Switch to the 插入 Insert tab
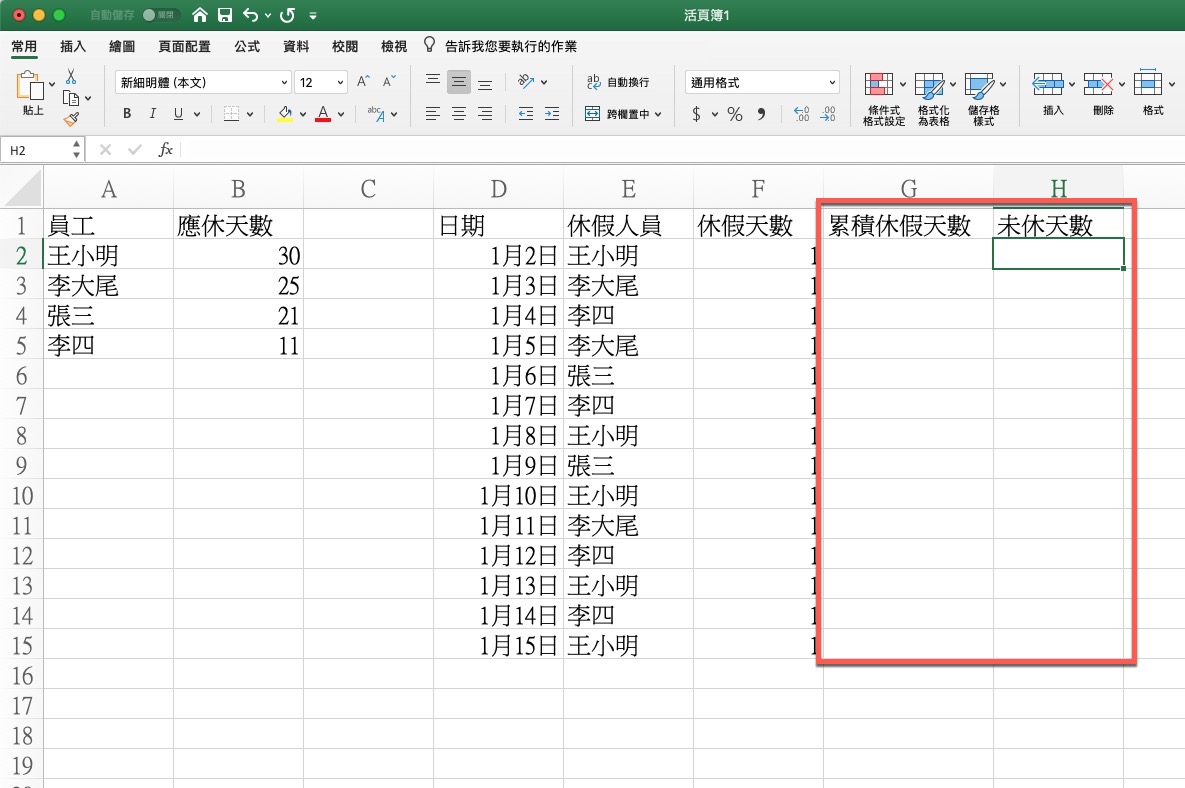 coord(73,46)
